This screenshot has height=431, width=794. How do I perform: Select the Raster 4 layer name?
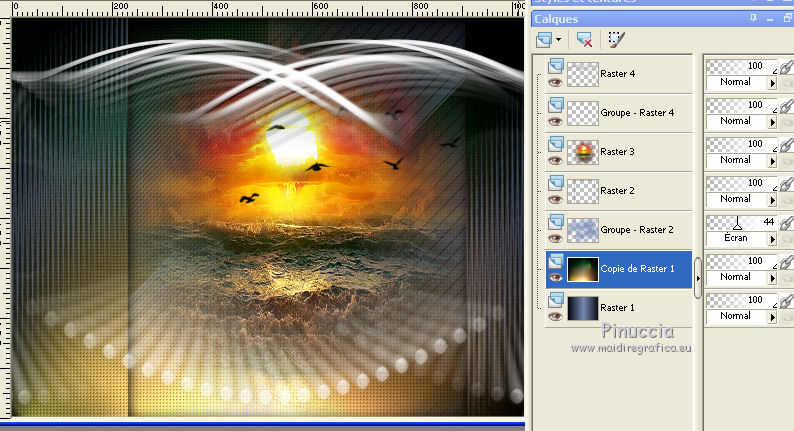tap(617, 73)
